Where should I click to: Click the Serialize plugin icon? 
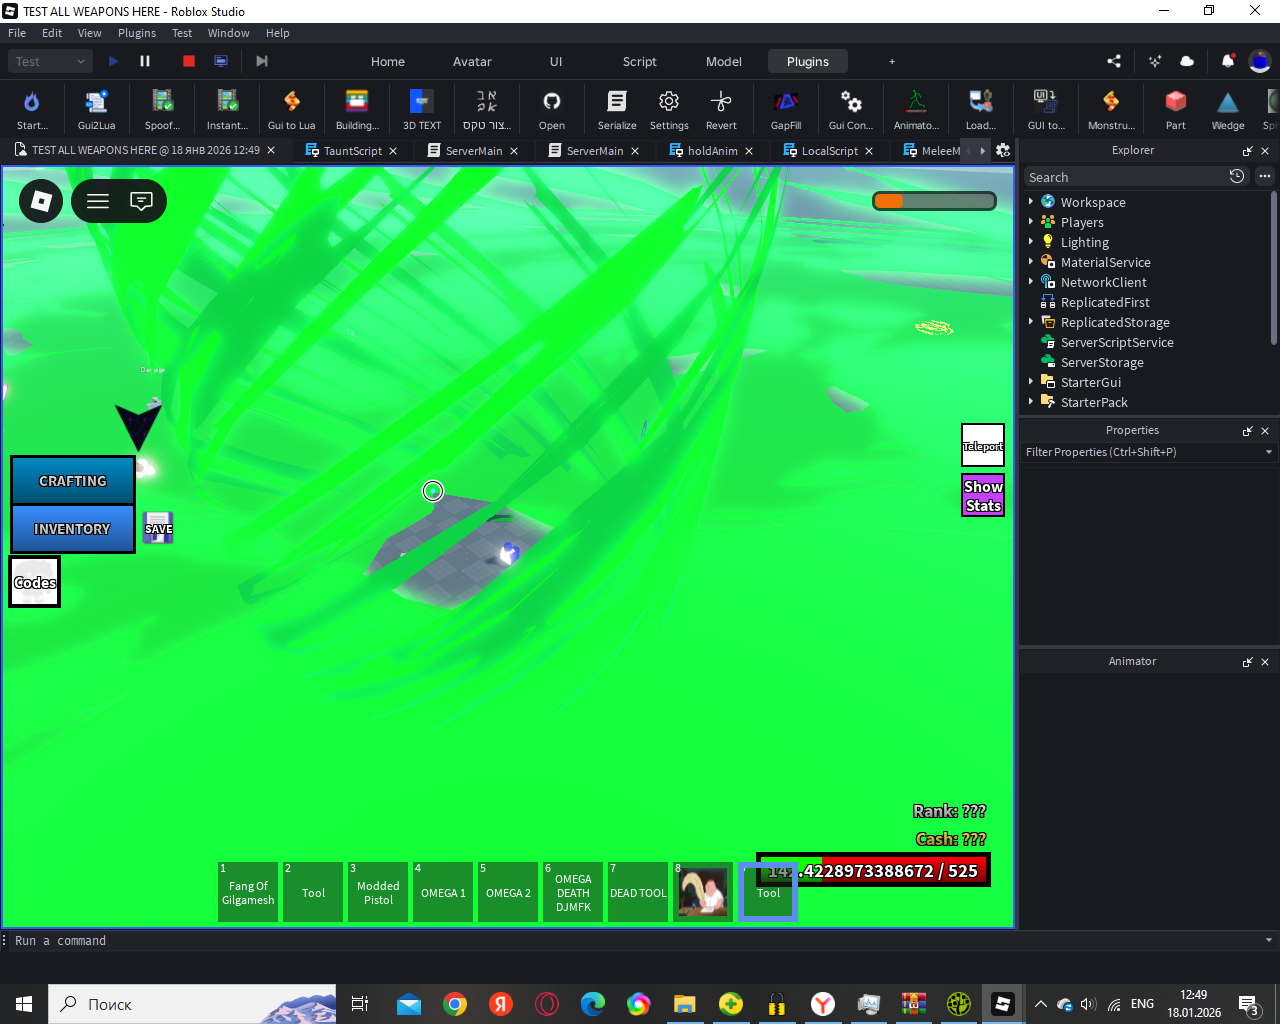617,109
